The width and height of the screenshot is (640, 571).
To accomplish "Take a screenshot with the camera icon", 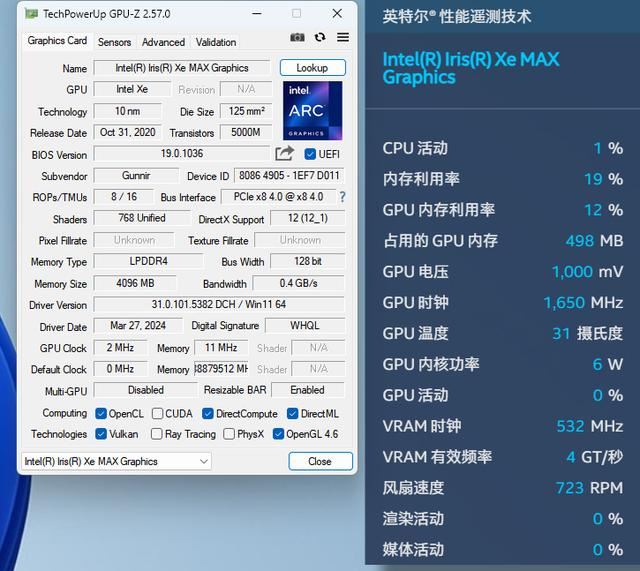I will coord(297,38).
